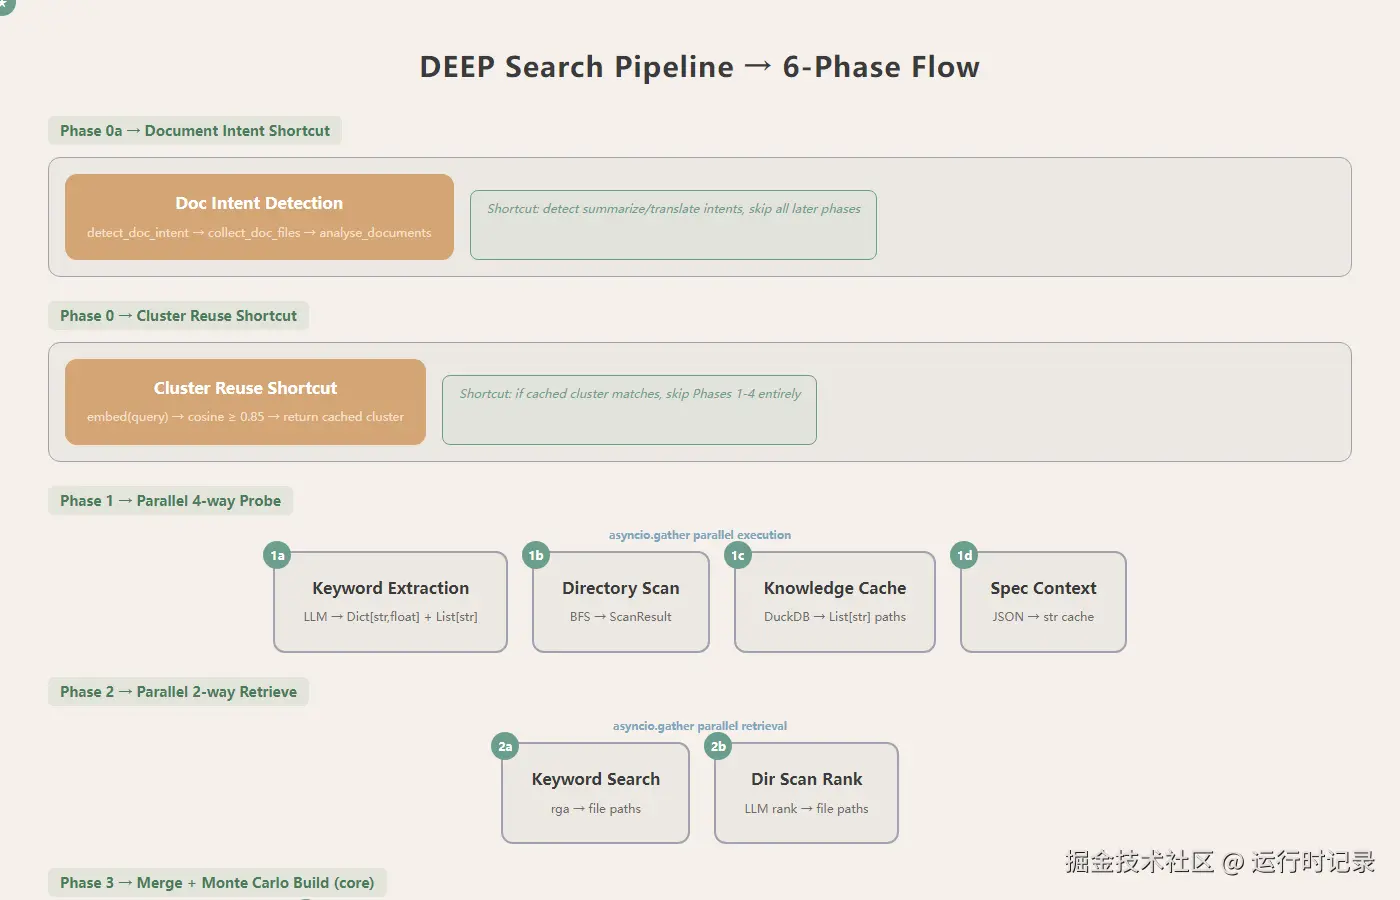
Task: Click the Phase 1 Parallel 4-way Probe label
Action: (170, 501)
